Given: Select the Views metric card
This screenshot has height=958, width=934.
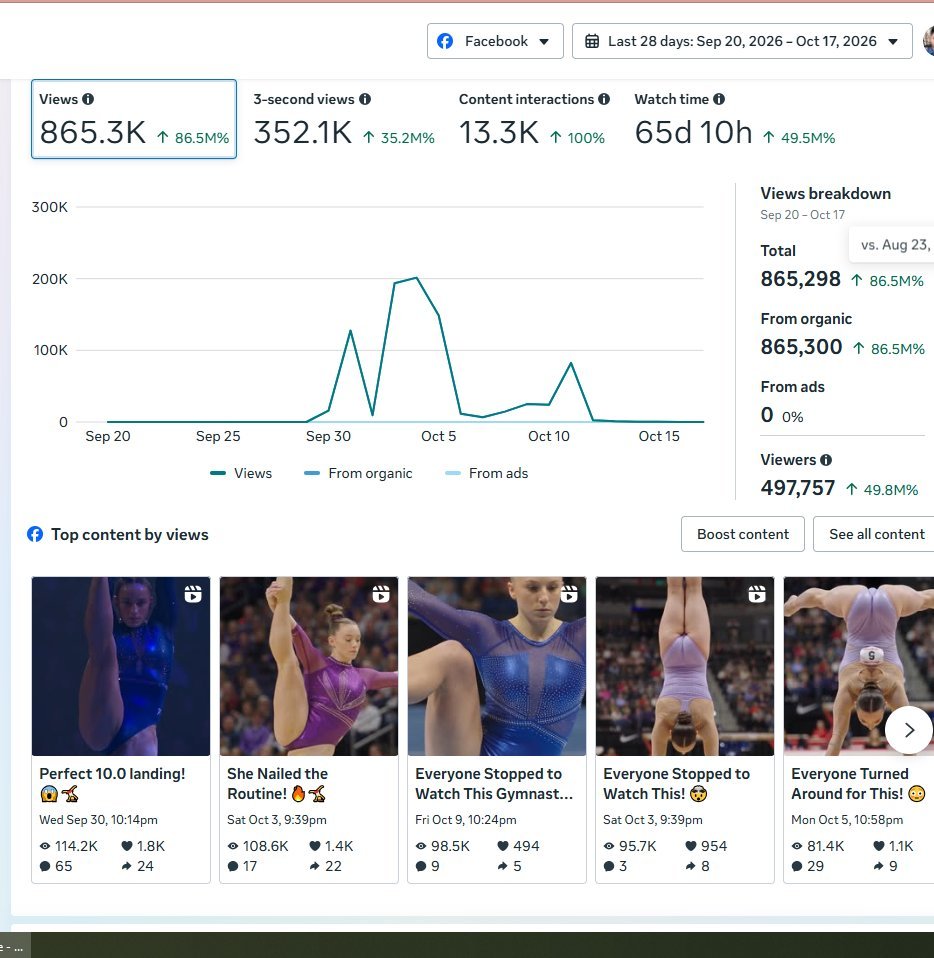Looking at the screenshot, I should coord(134,119).
